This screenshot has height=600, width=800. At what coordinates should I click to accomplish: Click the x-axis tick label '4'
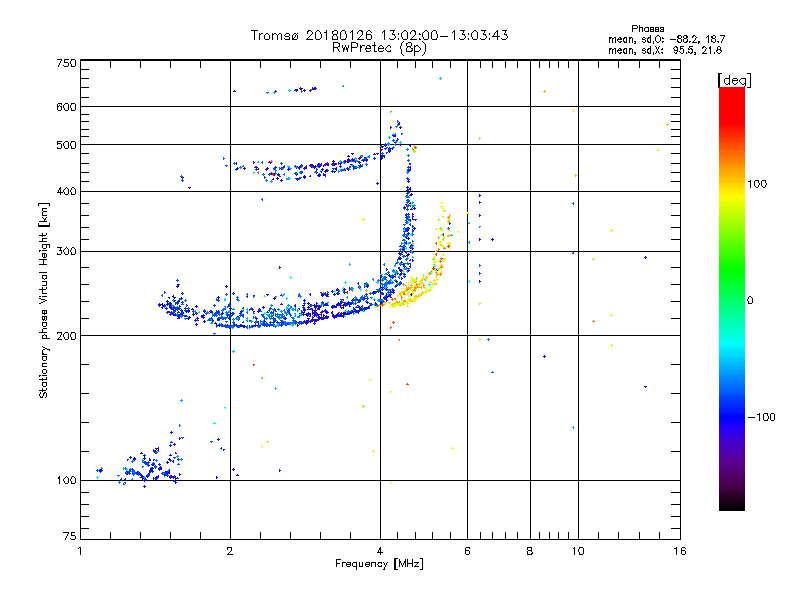380,551
